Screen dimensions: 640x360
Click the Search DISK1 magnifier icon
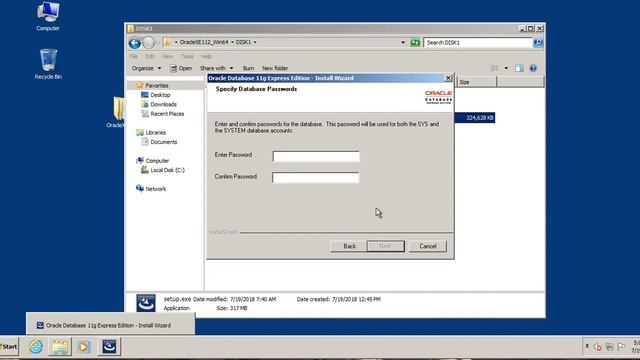click(538, 42)
